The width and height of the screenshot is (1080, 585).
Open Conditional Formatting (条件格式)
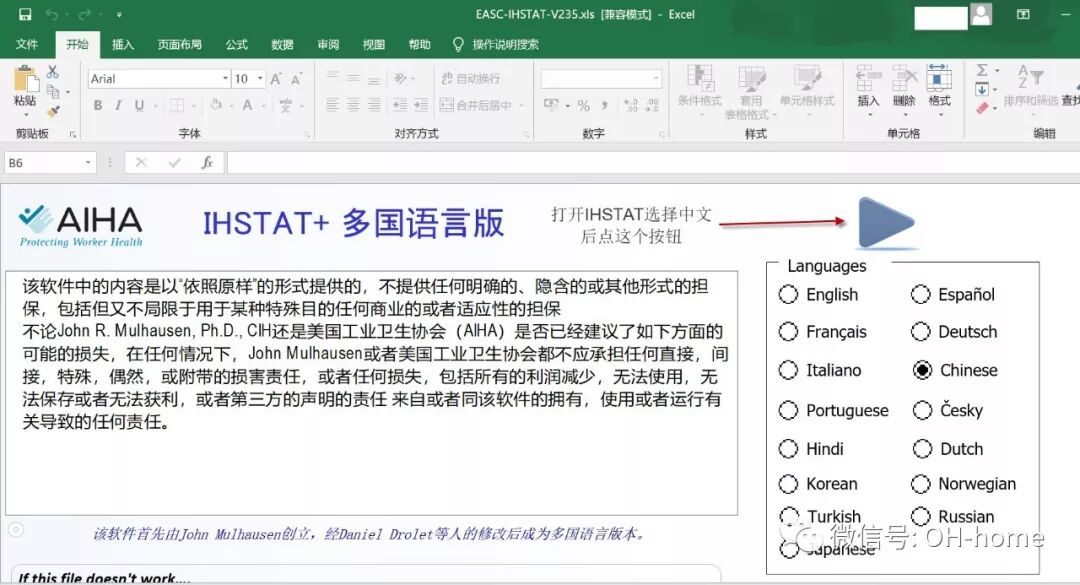[x=700, y=90]
